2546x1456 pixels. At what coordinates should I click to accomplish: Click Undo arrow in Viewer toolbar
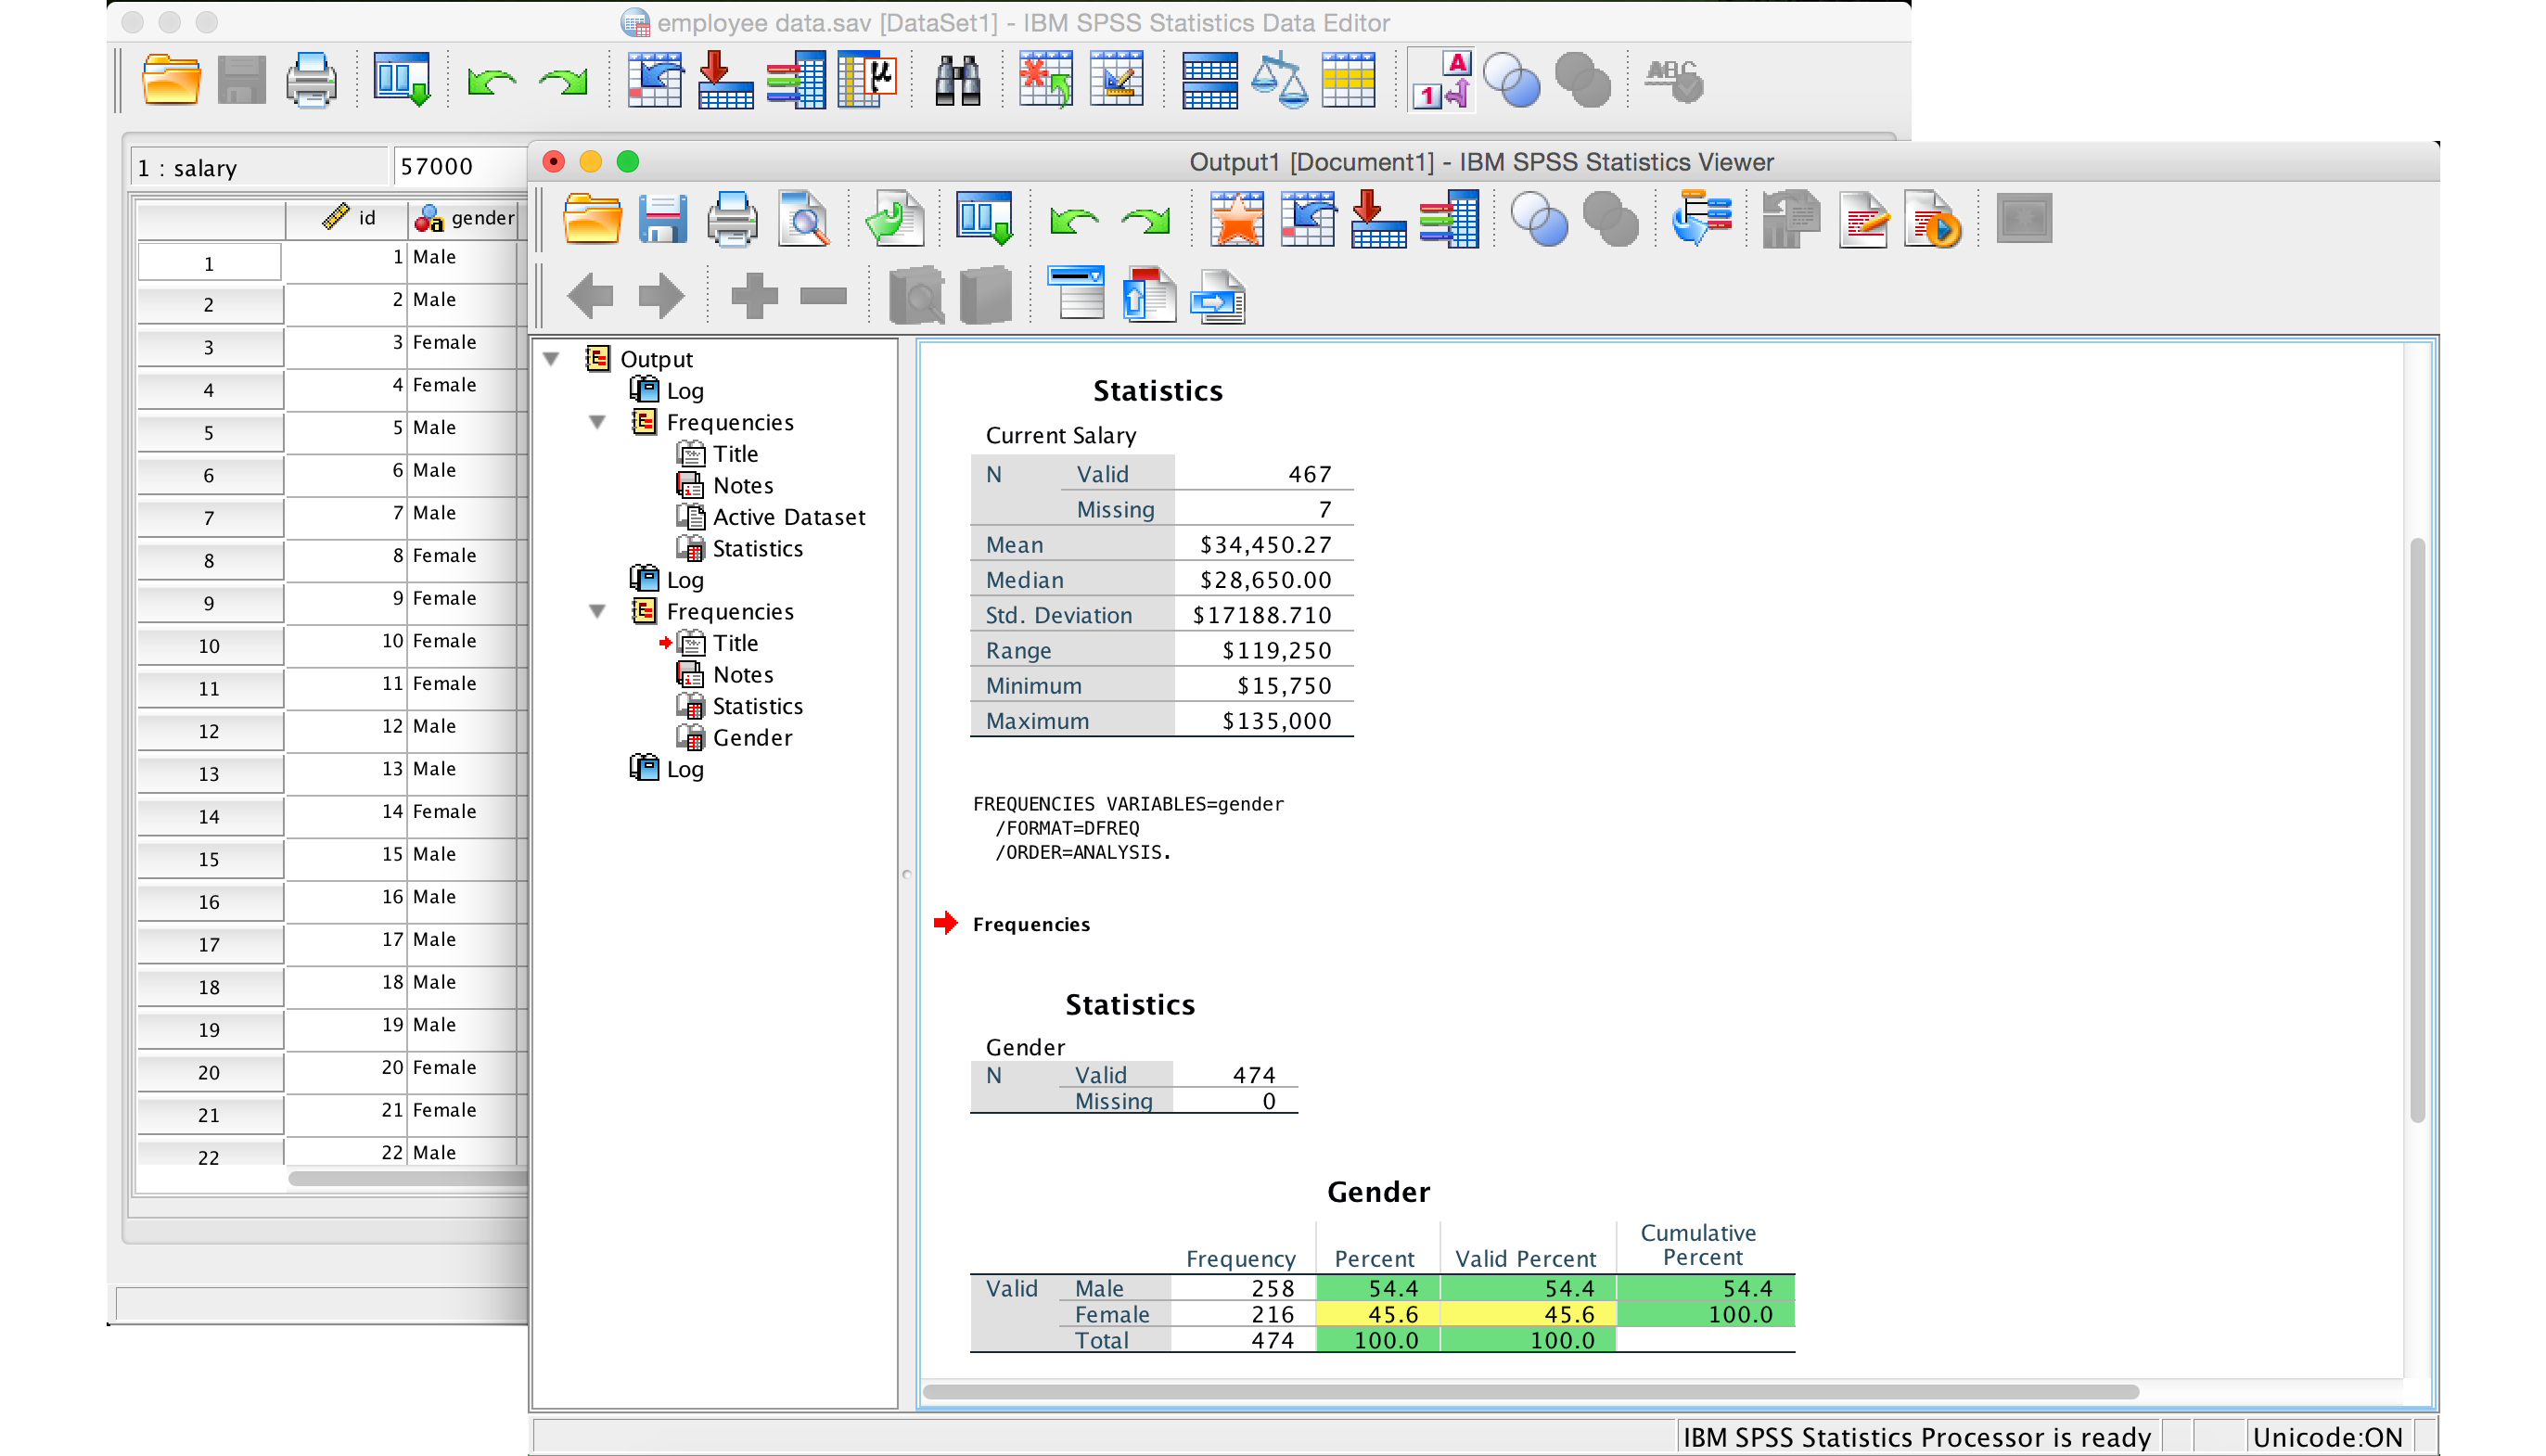(x=1074, y=219)
